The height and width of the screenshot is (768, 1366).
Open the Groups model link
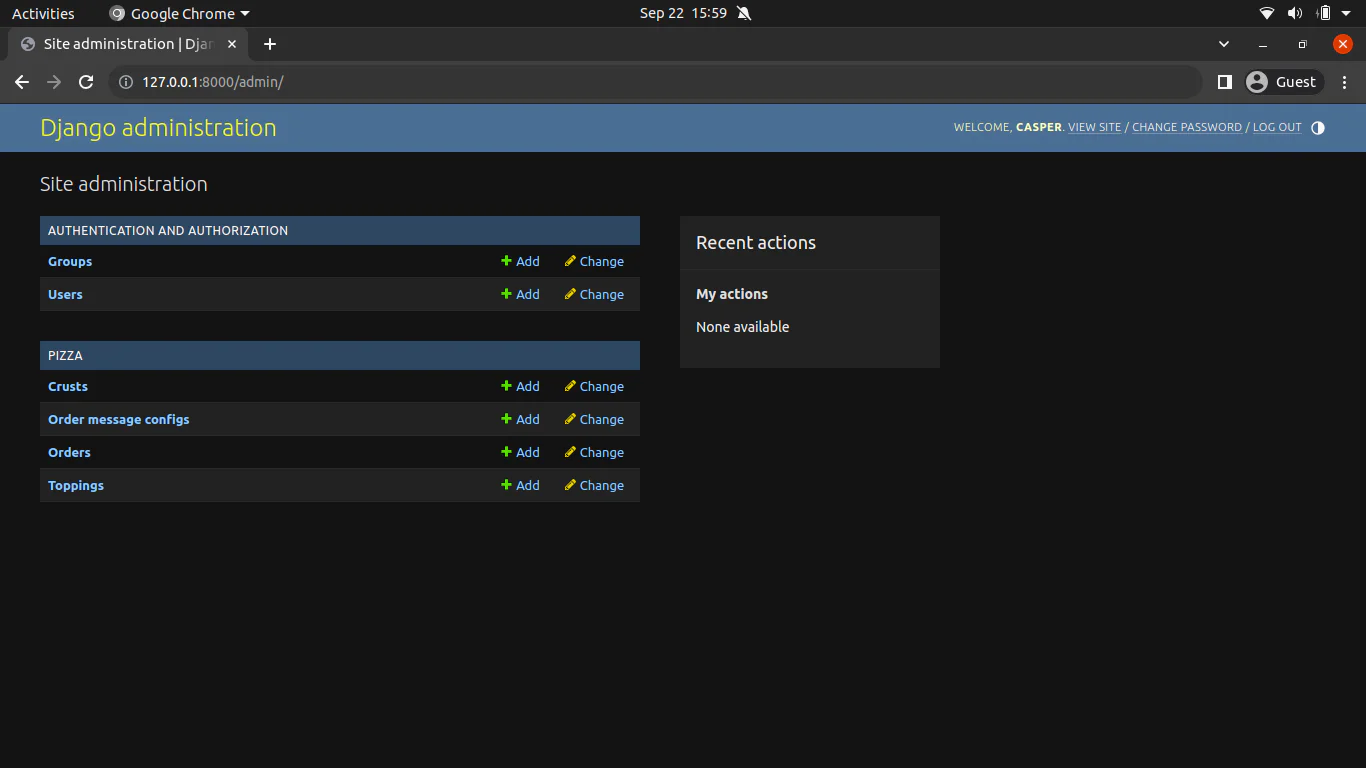70,262
